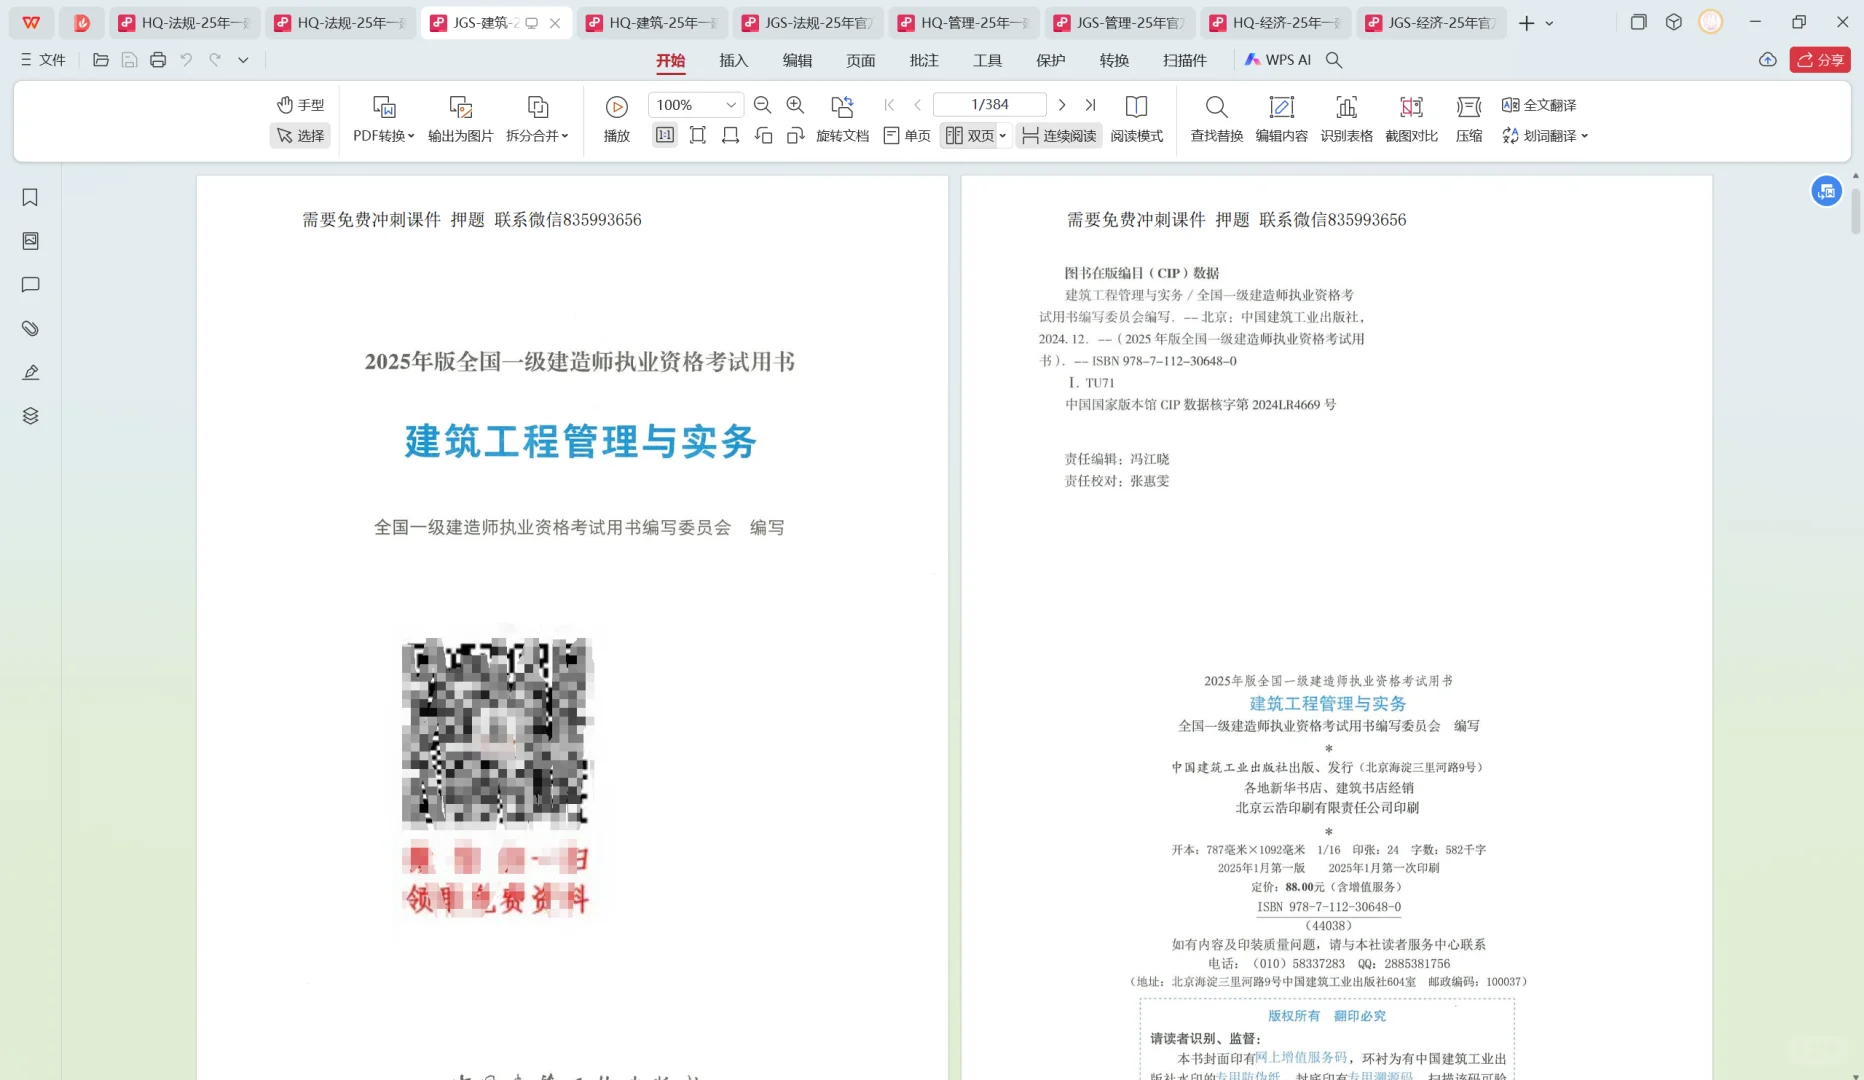Add new tab with plus button

click(1526, 23)
